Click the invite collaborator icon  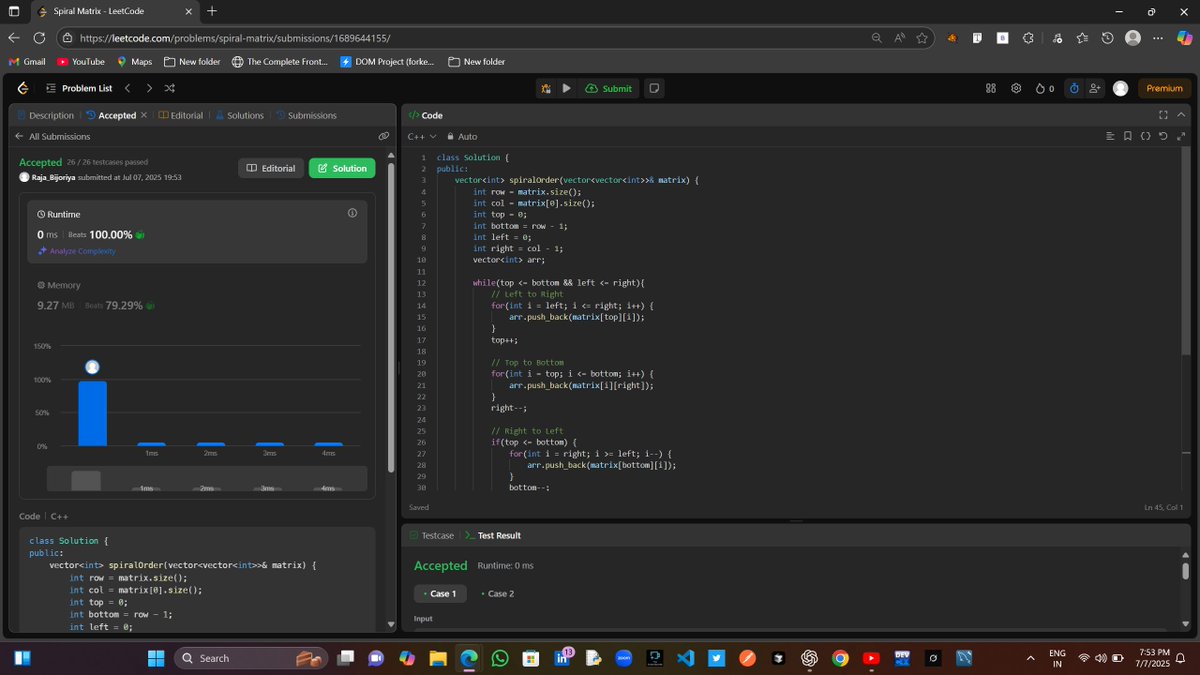[x=1095, y=88]
